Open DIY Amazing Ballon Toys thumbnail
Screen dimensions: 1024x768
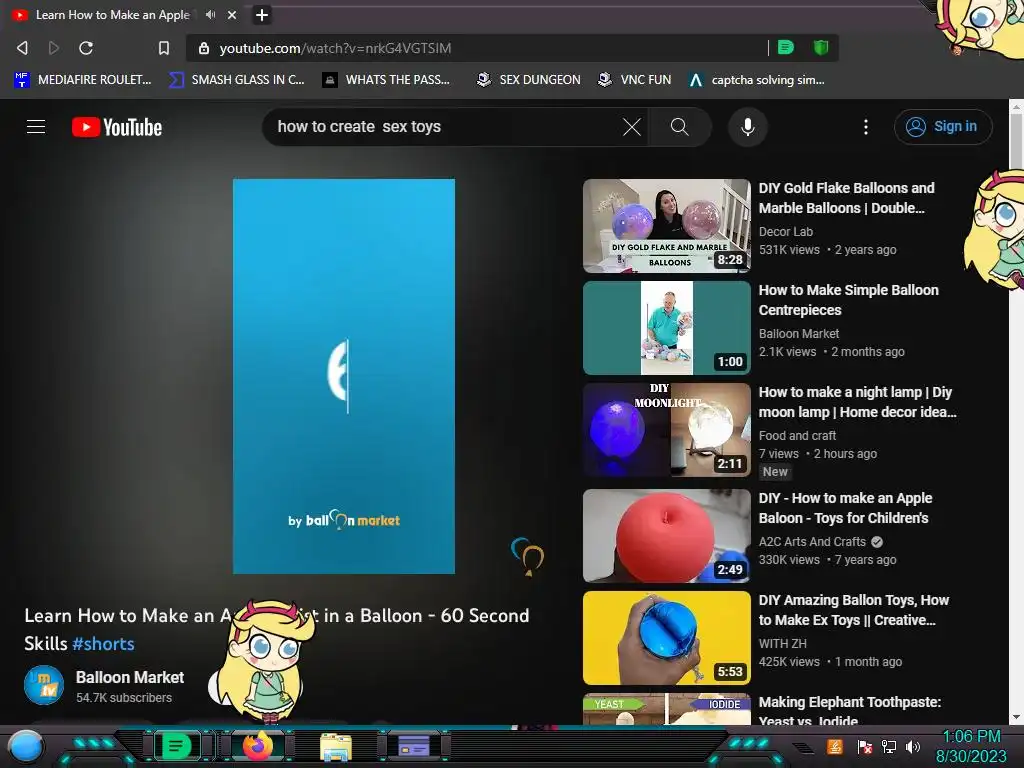[x=666, y=638]
